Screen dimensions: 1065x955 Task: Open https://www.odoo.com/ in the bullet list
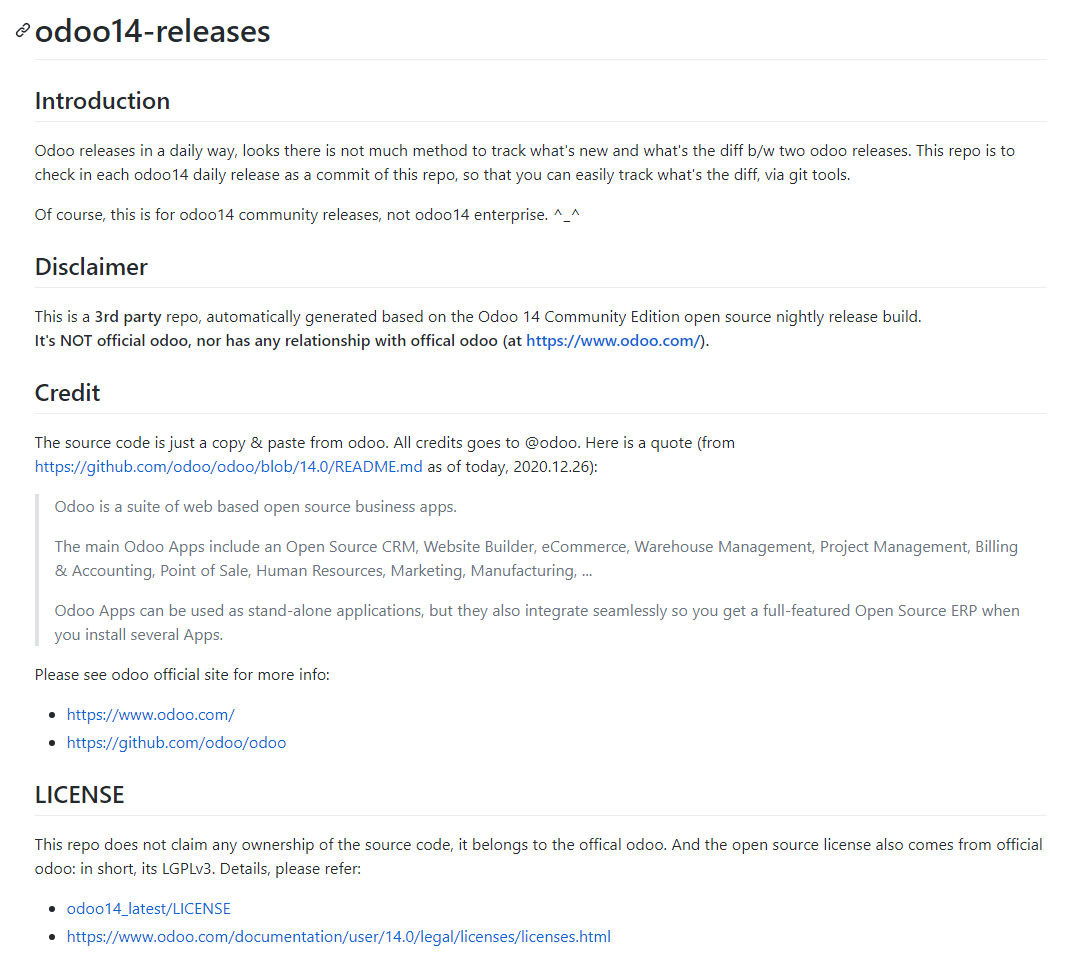[150, 715]
